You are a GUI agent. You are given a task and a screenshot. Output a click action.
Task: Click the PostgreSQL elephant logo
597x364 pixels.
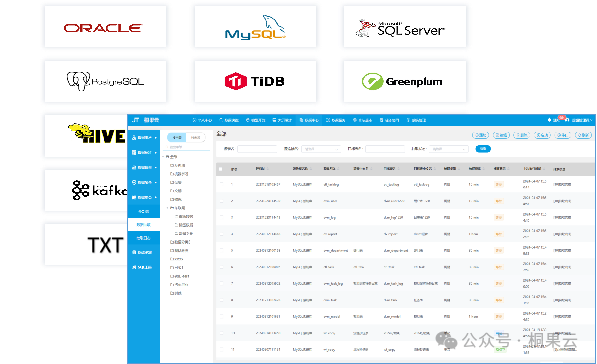coord(105,81)
